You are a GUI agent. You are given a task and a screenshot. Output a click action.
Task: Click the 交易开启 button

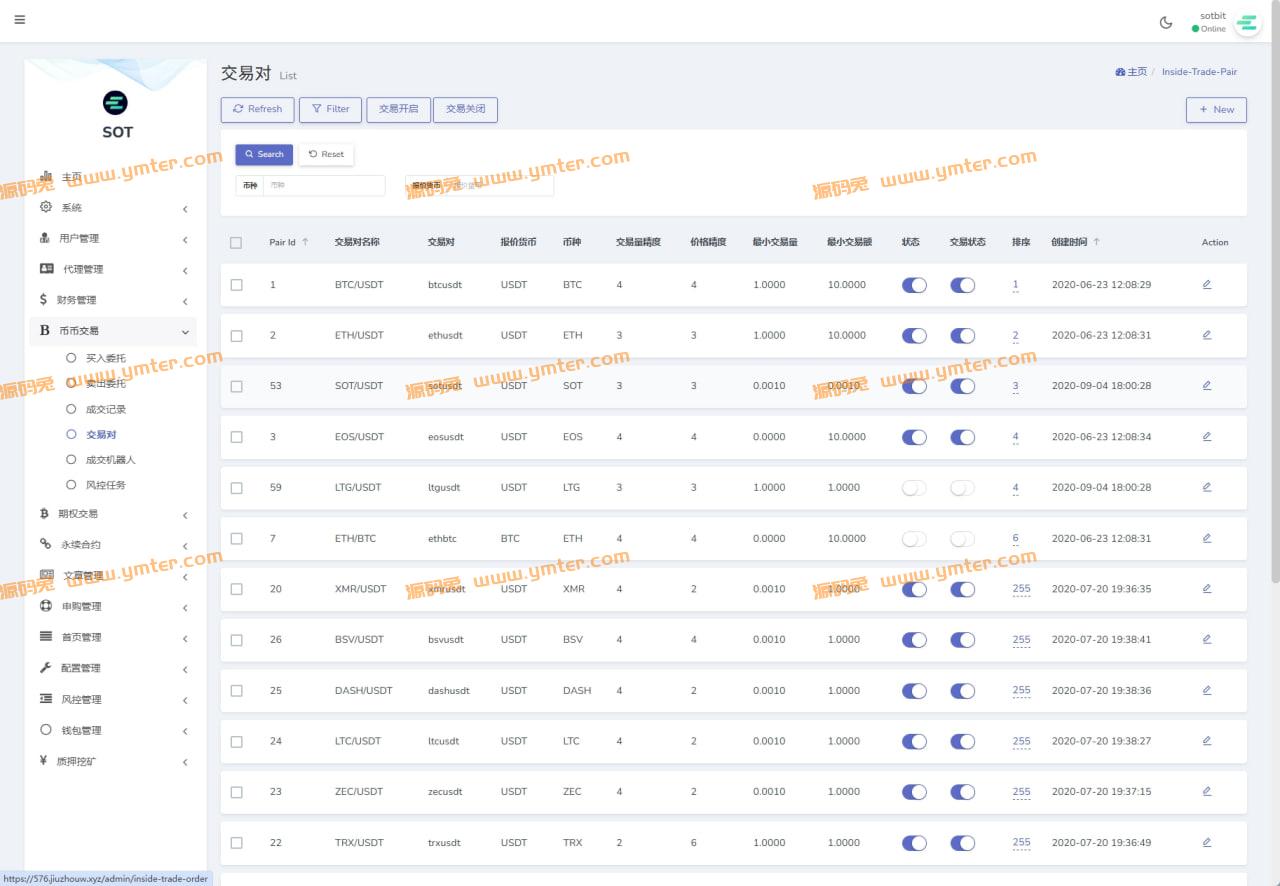click(399, 109)
